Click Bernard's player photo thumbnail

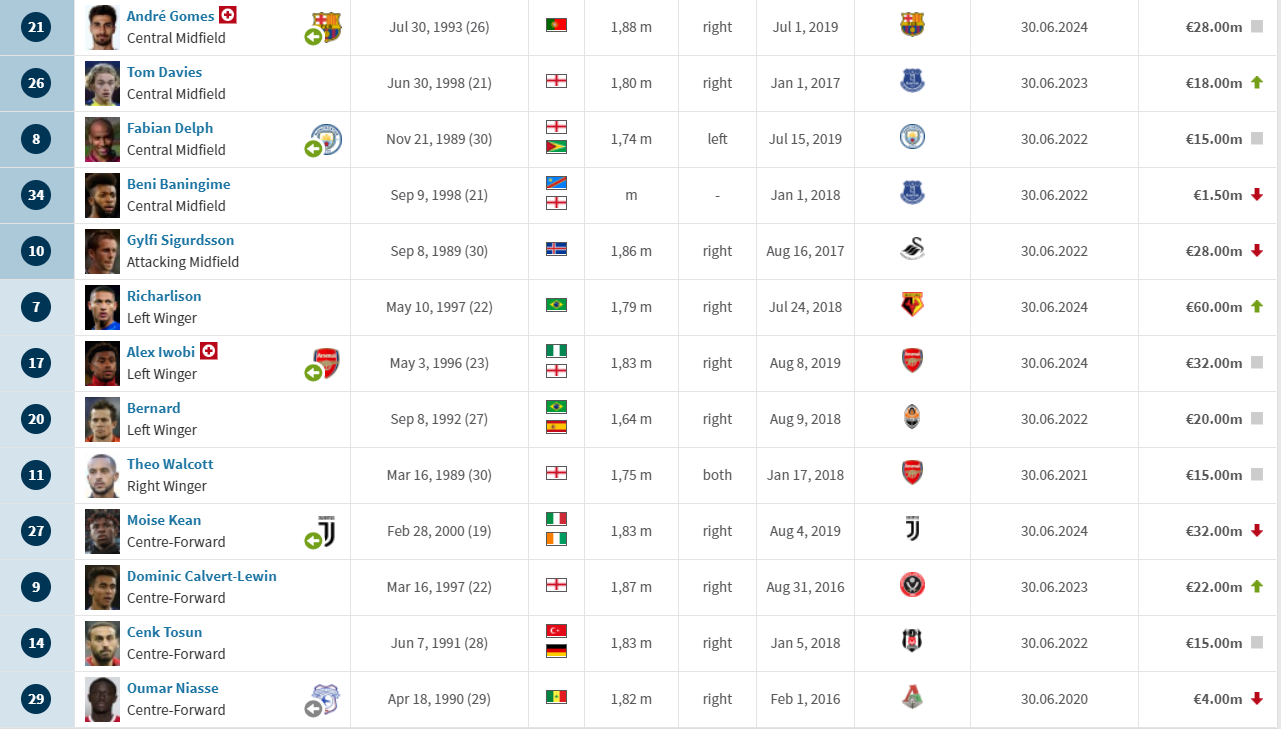point(103,419)
